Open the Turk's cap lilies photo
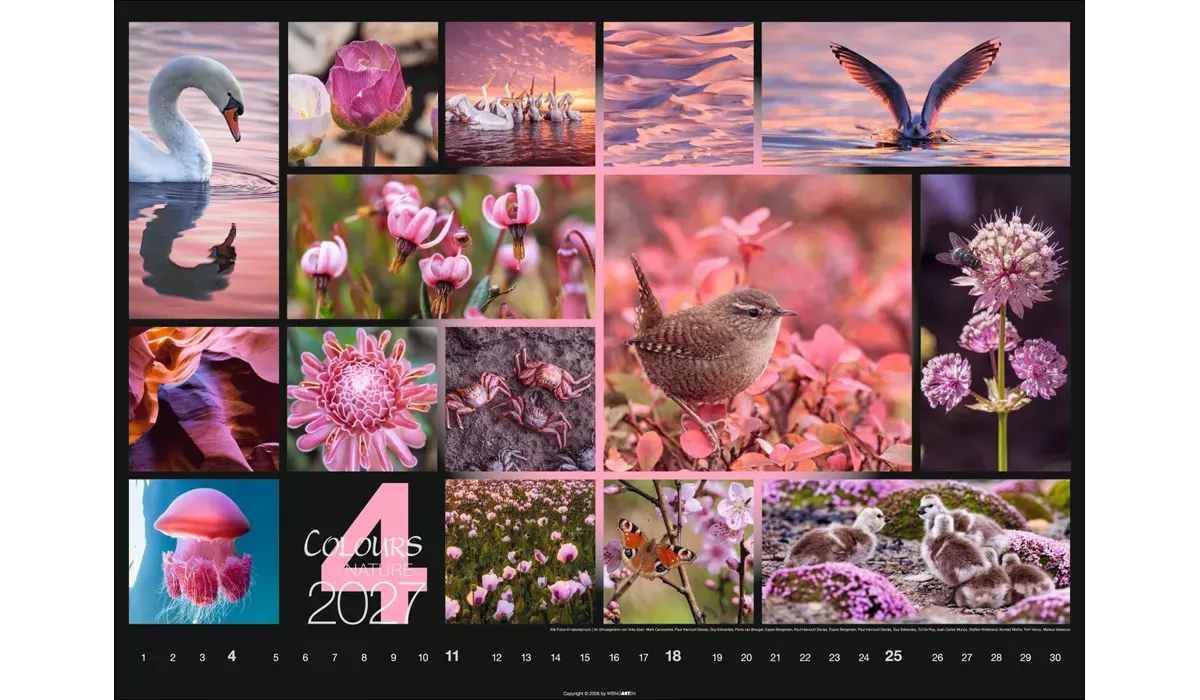The image size is (1200, 700). click(441, 247)
